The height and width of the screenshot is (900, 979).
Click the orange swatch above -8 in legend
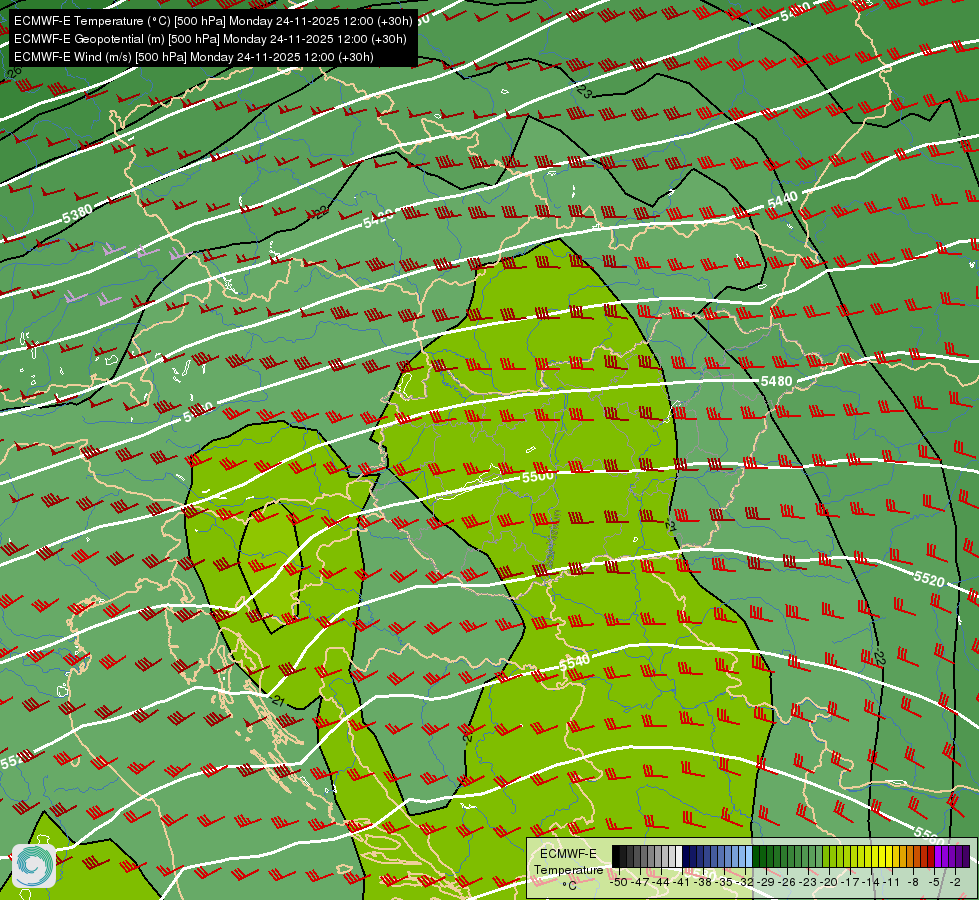tap(910, 856)
